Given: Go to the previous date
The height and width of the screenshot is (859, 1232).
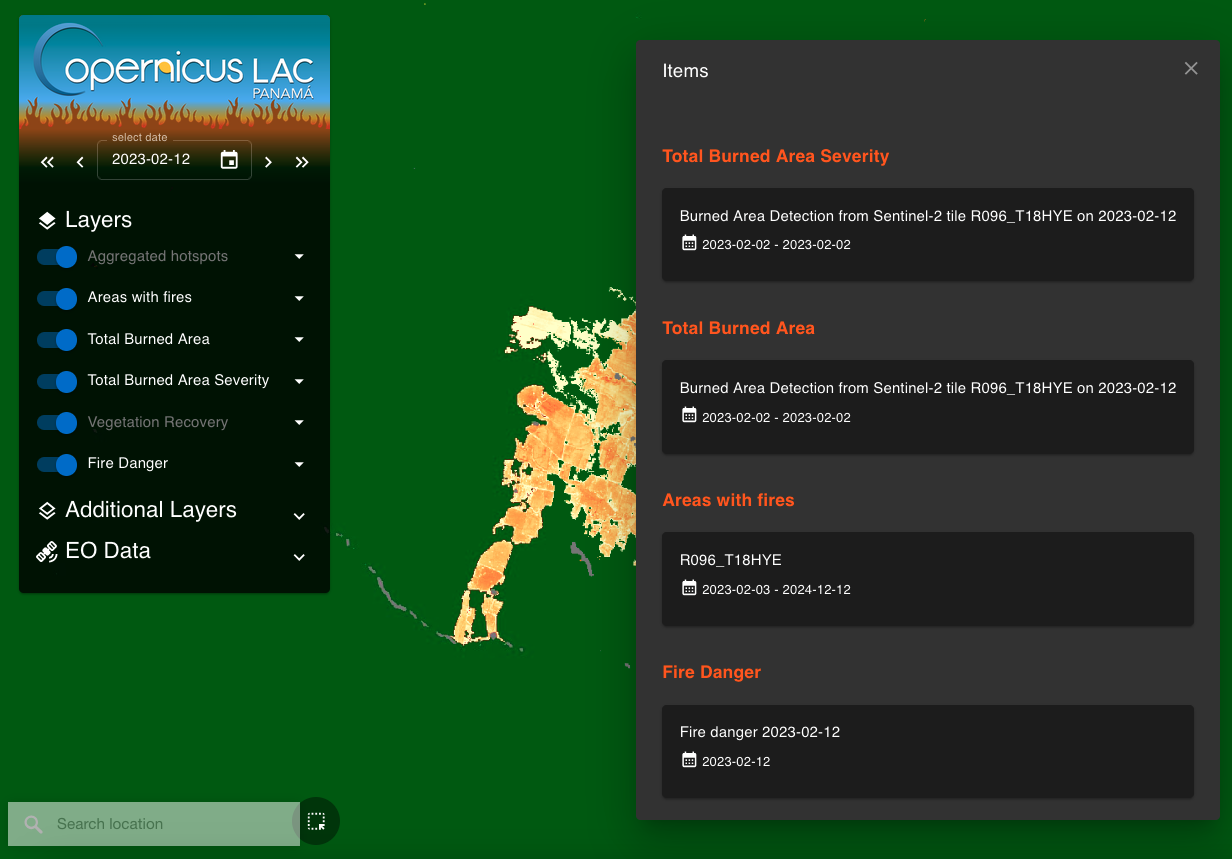Looking at the screenshot, I should 80,162.
